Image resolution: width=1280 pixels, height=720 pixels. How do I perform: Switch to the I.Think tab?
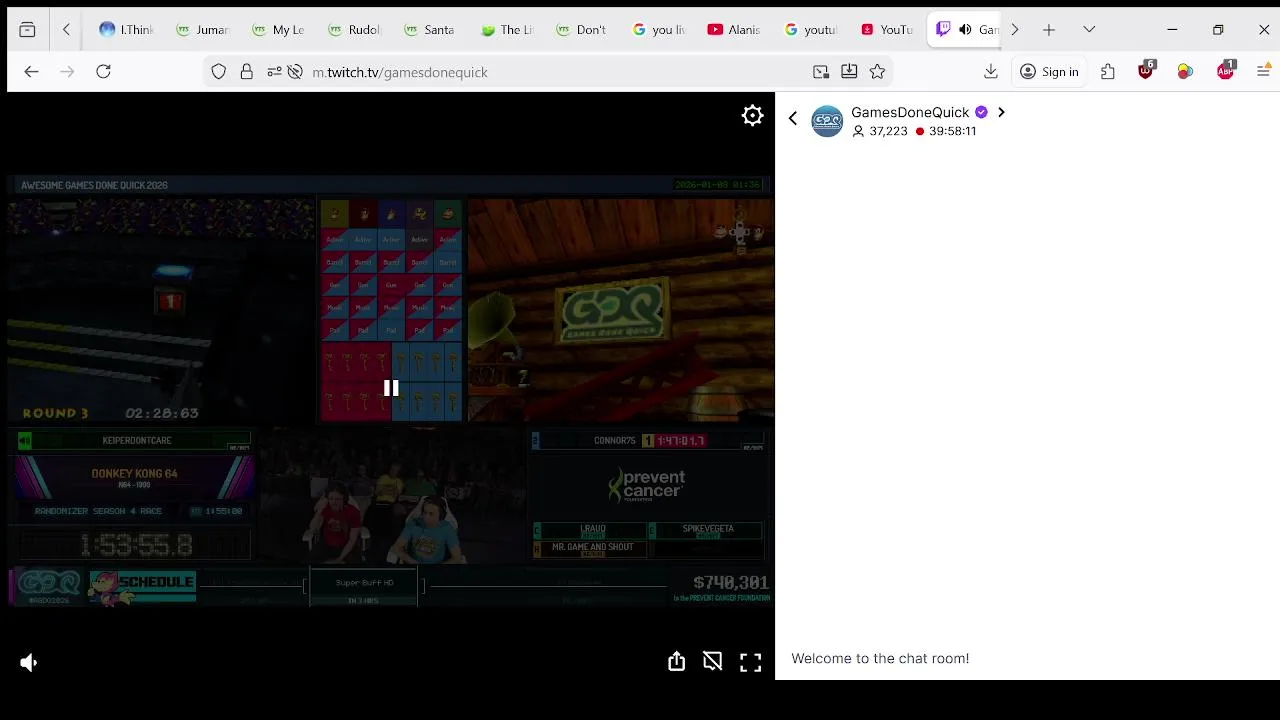pos(126,30)
